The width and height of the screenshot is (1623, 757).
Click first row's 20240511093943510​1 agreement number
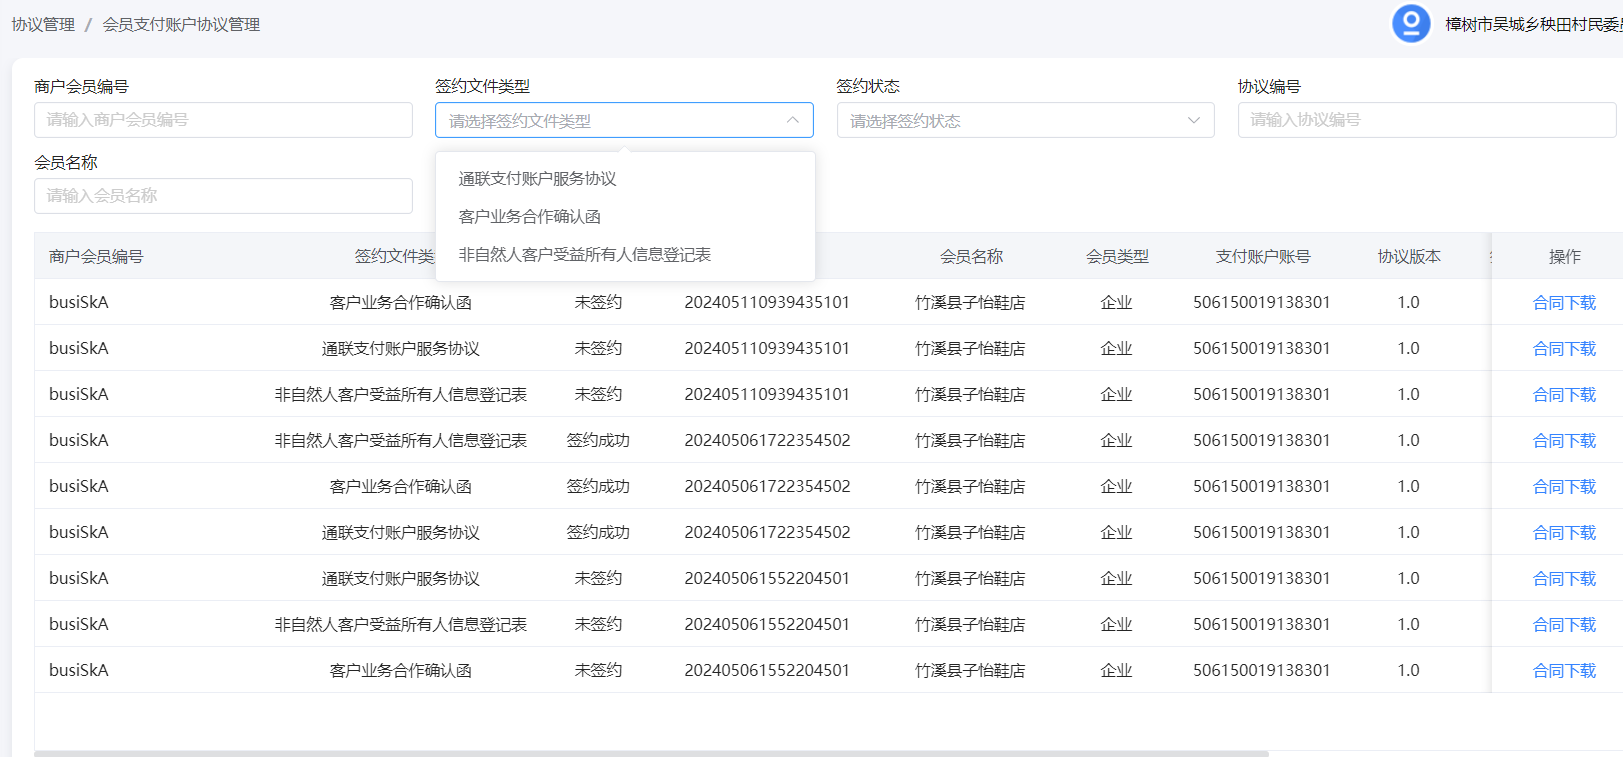point(767,303)
